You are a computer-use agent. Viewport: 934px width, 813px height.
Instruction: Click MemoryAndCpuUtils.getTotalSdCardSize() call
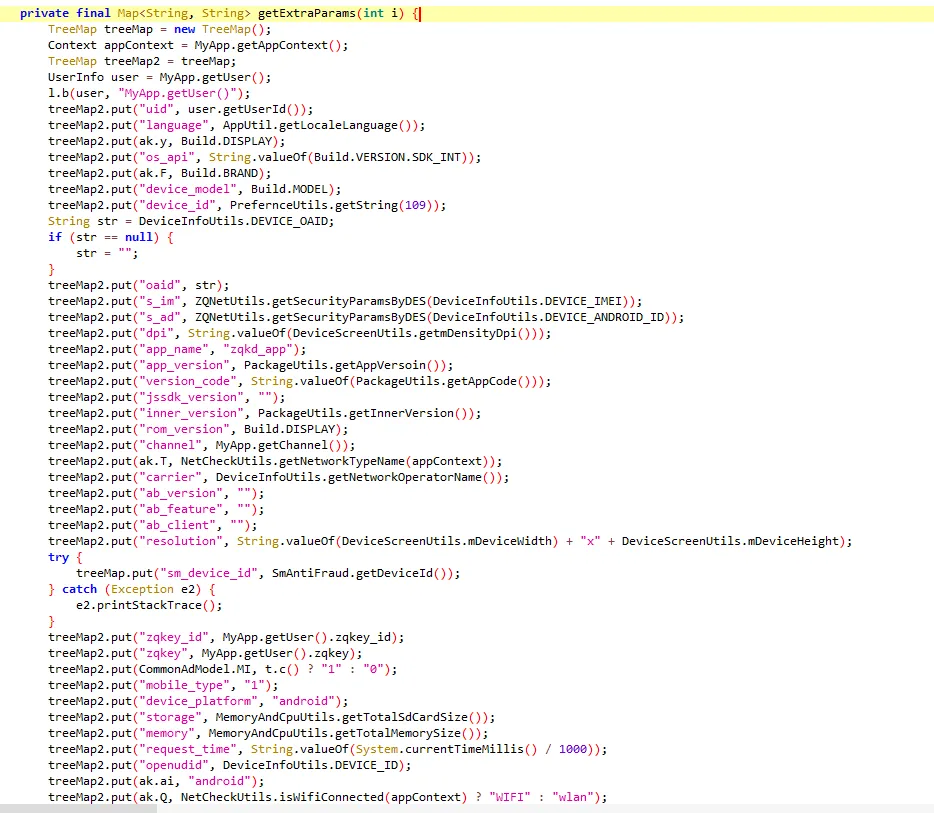pos(351,718)
